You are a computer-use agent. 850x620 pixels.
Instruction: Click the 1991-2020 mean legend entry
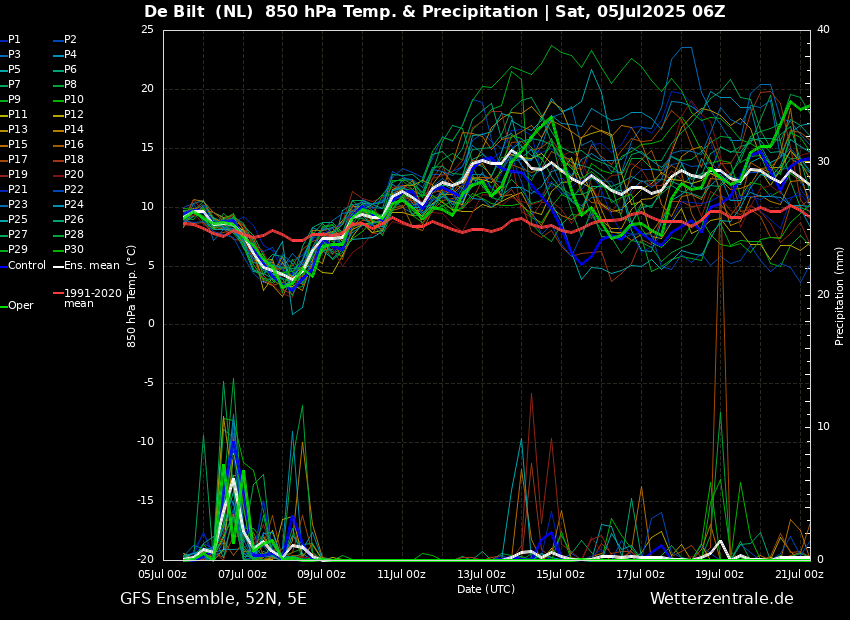tap(92, 298)
